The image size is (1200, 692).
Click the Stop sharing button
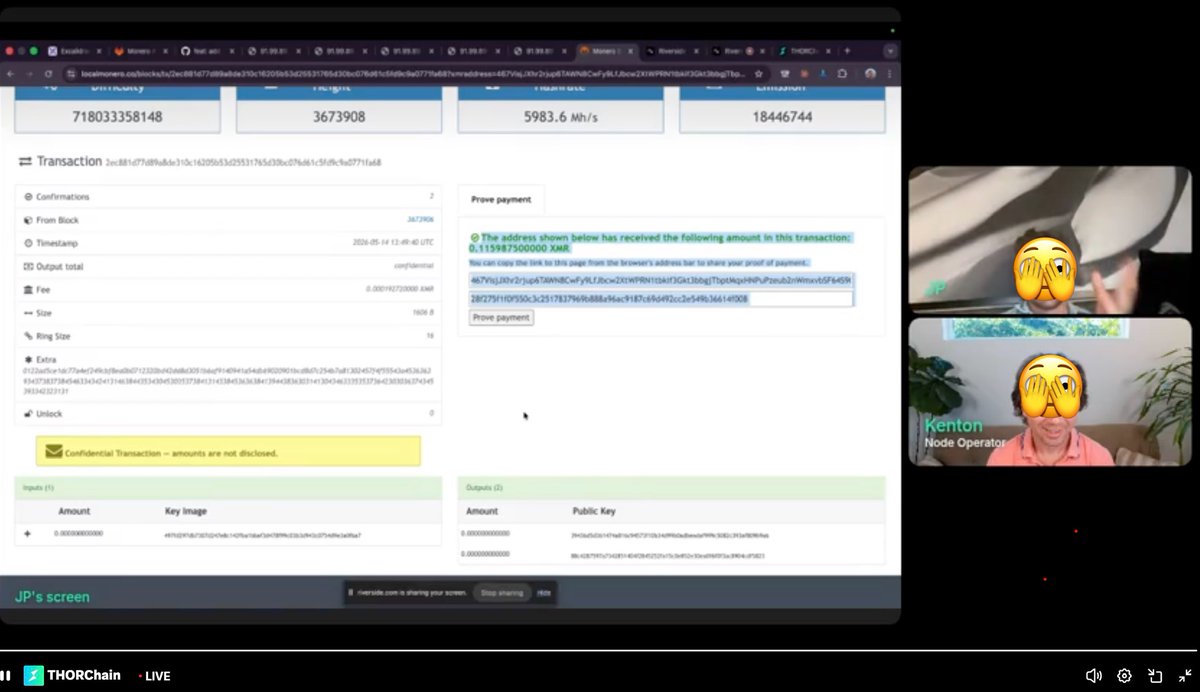tap(502, 593)
